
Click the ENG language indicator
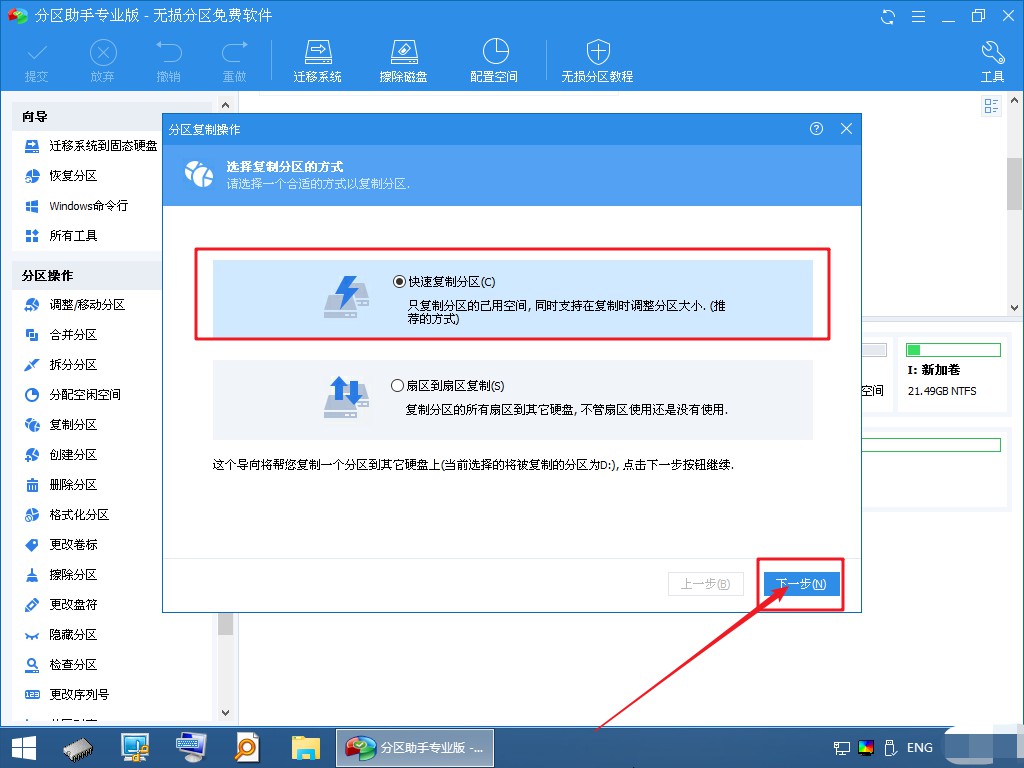920,748
